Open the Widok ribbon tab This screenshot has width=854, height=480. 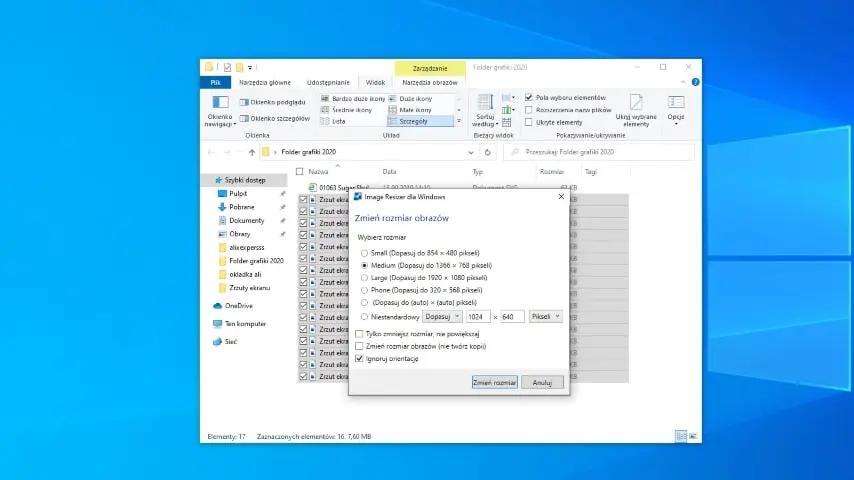pyautogui.click(x=375, y=82)
